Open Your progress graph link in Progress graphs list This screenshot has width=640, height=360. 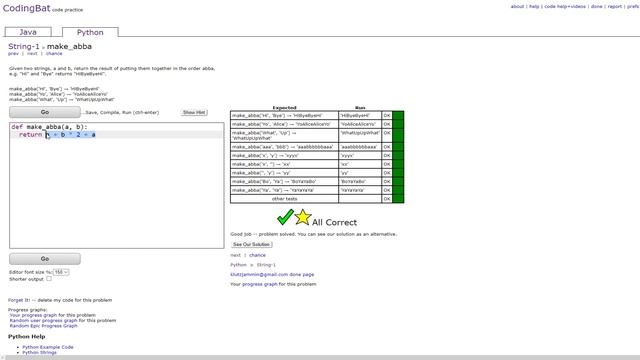click(x=33, y=315)
